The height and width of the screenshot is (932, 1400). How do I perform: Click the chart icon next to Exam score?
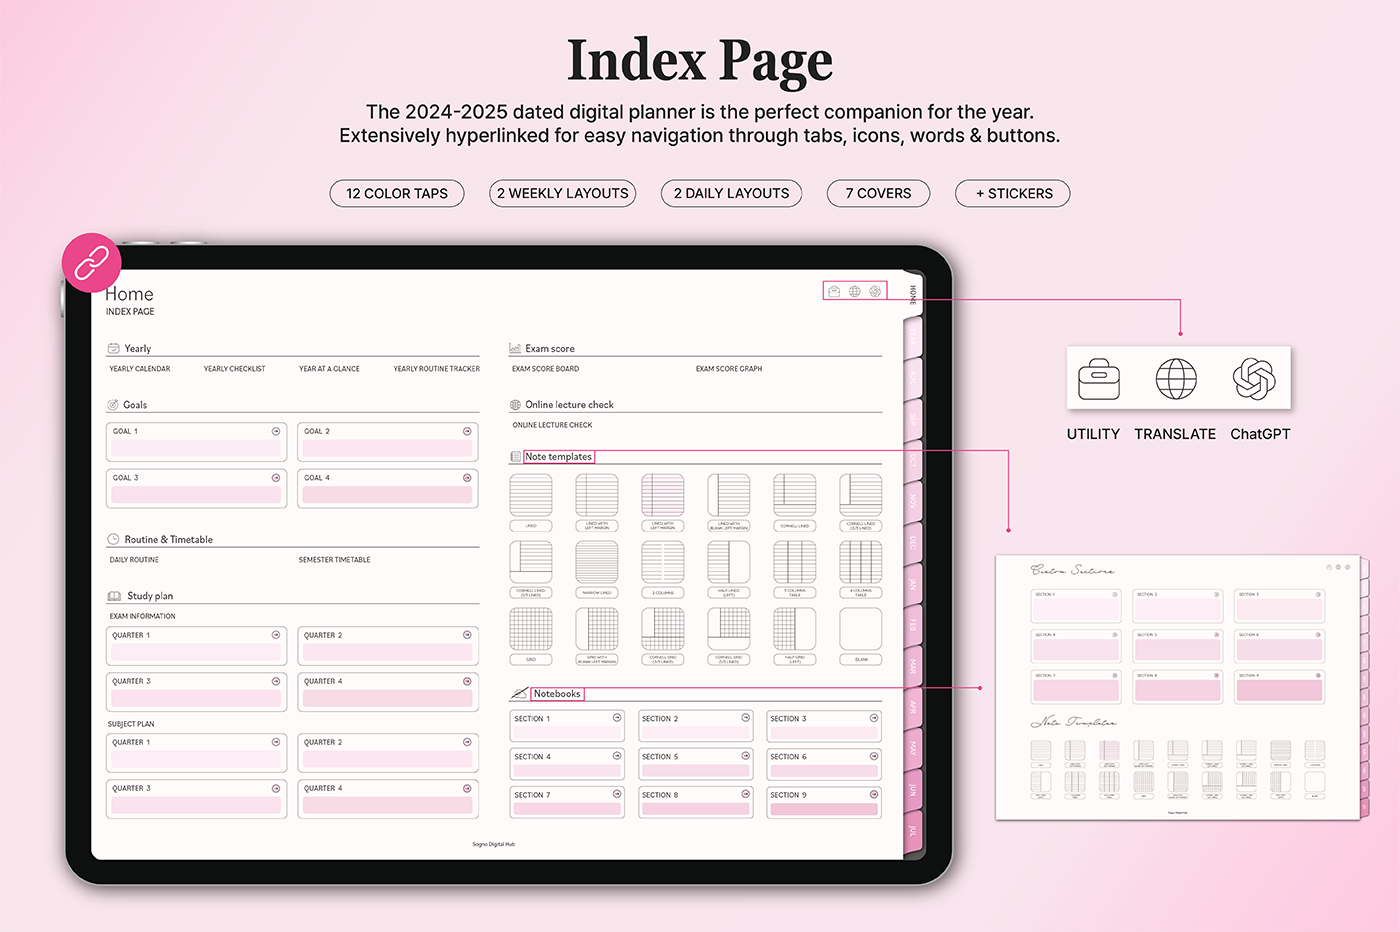pos(515,348)
